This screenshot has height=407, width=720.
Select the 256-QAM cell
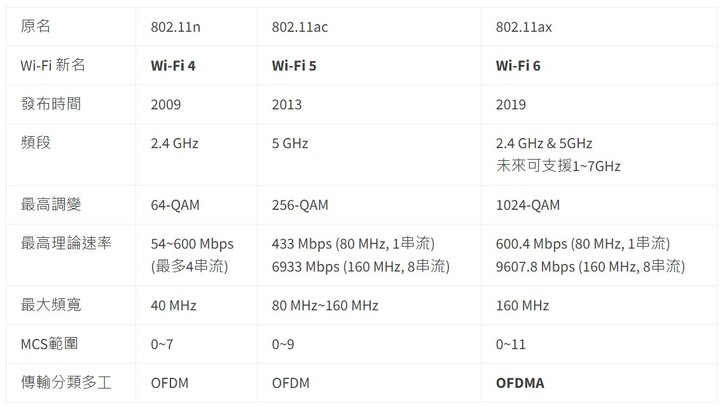click(x=369, y=205)
